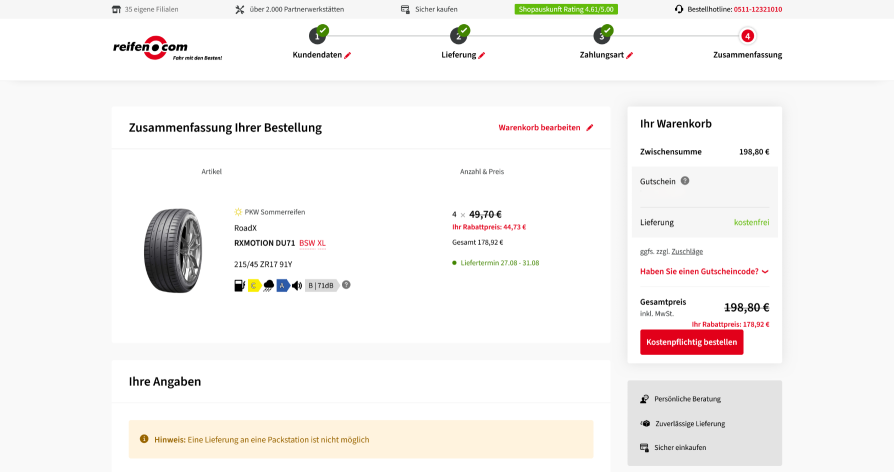Click the Kundendaten step label
Image resolution: width=894 pixels, height=472 pixels.
tap(317, 55)
